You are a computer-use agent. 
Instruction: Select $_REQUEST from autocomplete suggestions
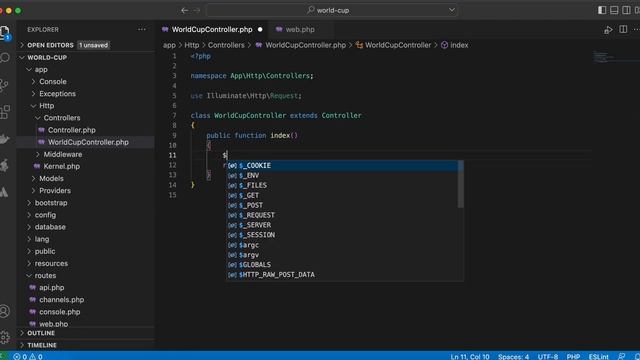pyautogui.click(x=342, y=215)
